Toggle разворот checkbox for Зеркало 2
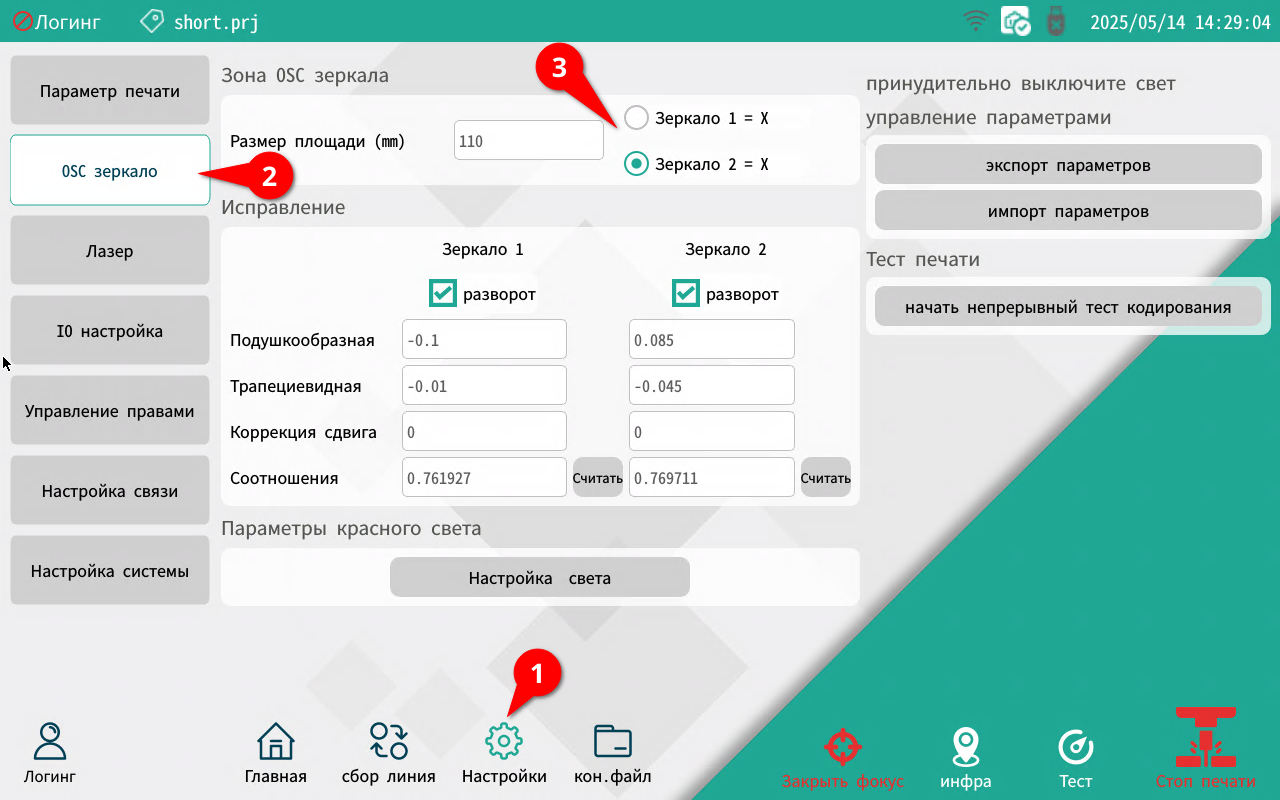Viewport: 1280px width, 800px height. click(686, 294)
